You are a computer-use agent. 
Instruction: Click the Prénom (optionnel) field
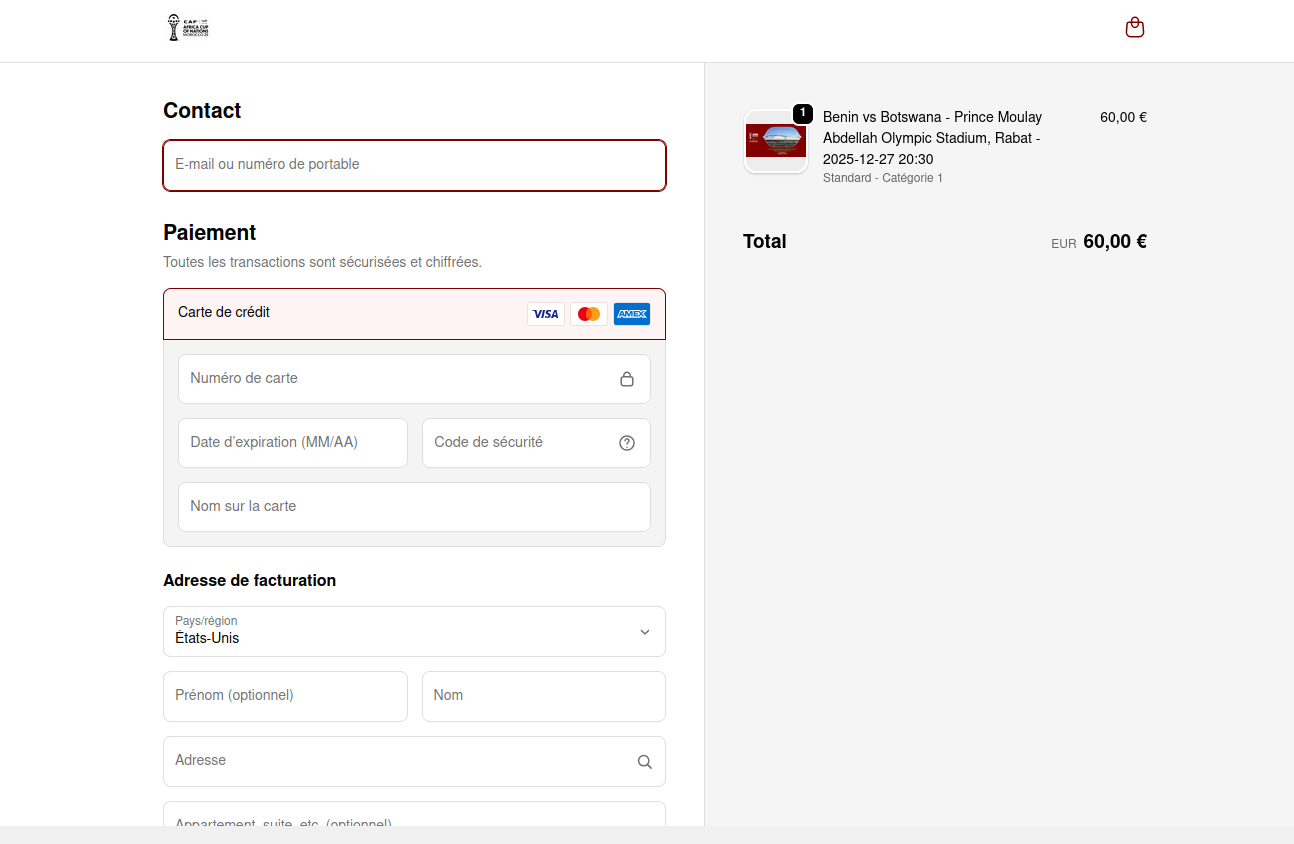click(285, 696)
